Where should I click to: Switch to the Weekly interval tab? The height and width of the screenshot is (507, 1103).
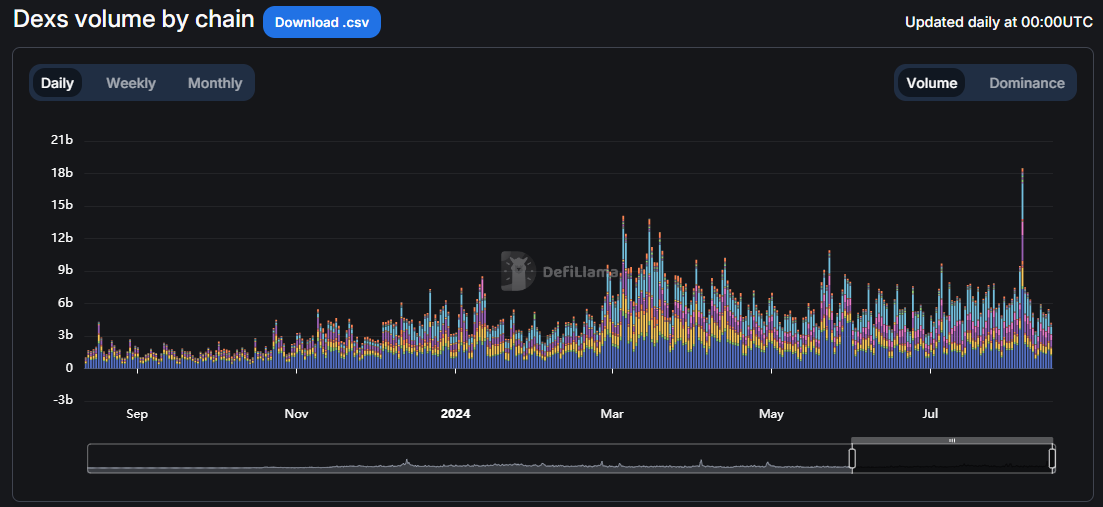click(131, 83)
